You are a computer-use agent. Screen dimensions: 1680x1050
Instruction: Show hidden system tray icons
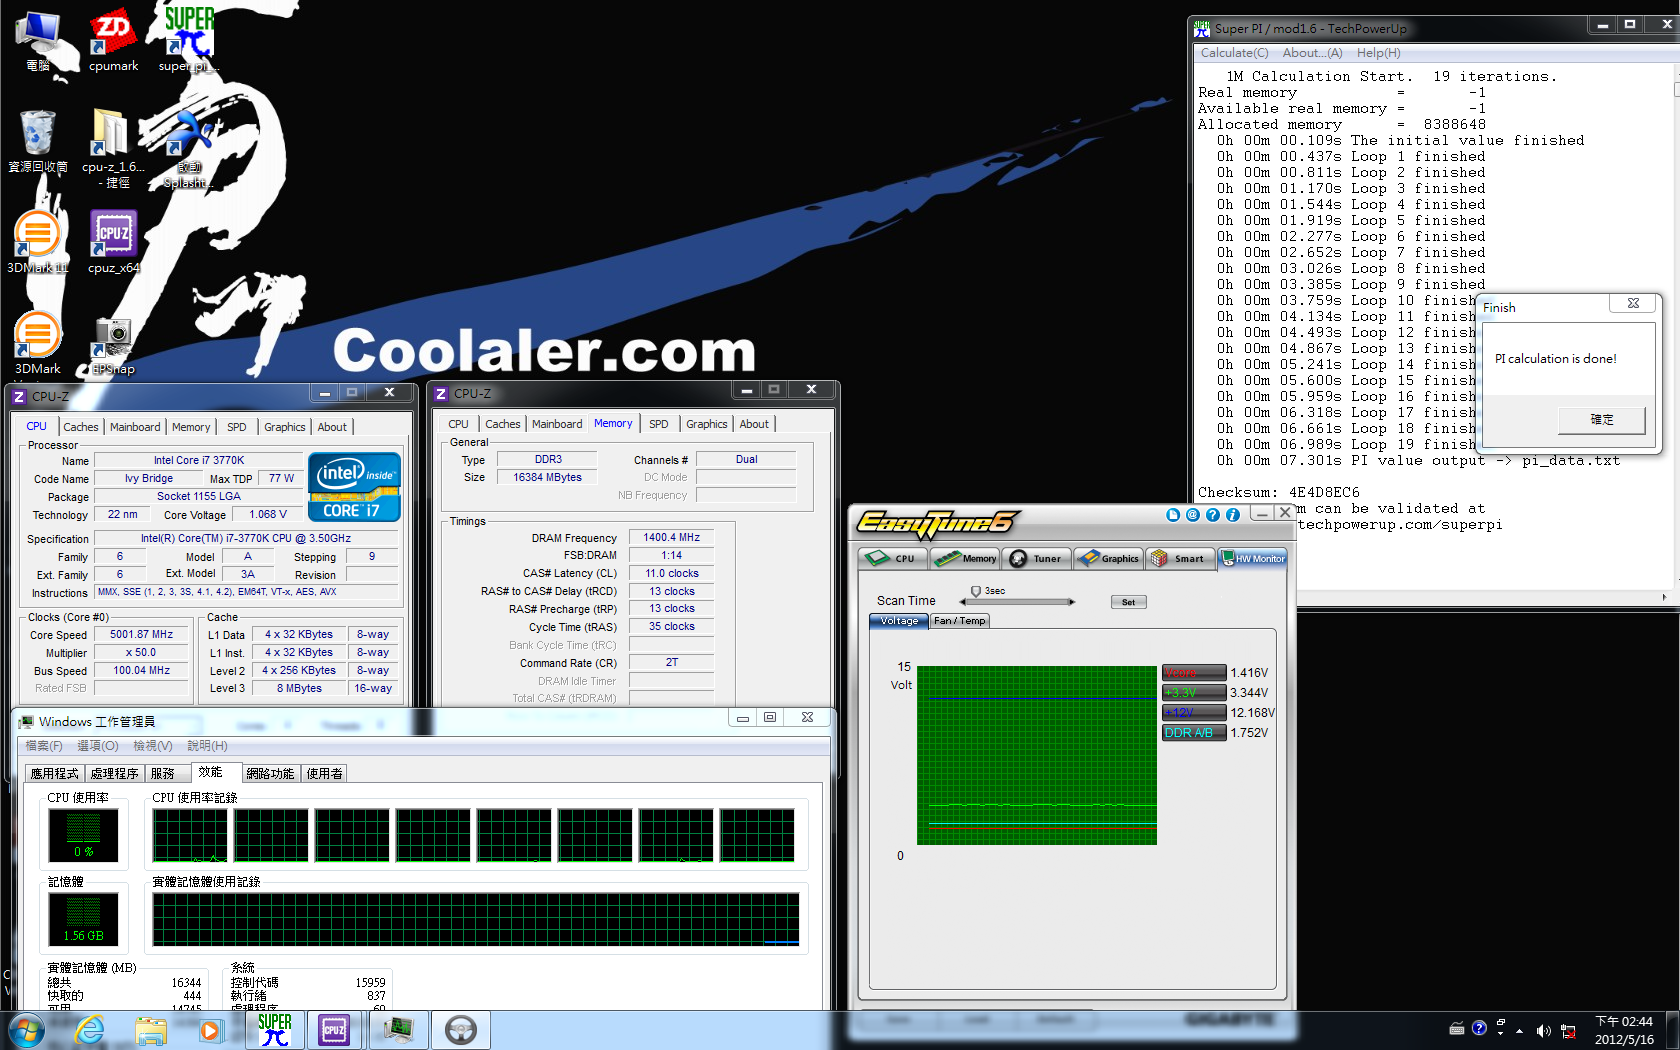(x=1519, y=1030)
